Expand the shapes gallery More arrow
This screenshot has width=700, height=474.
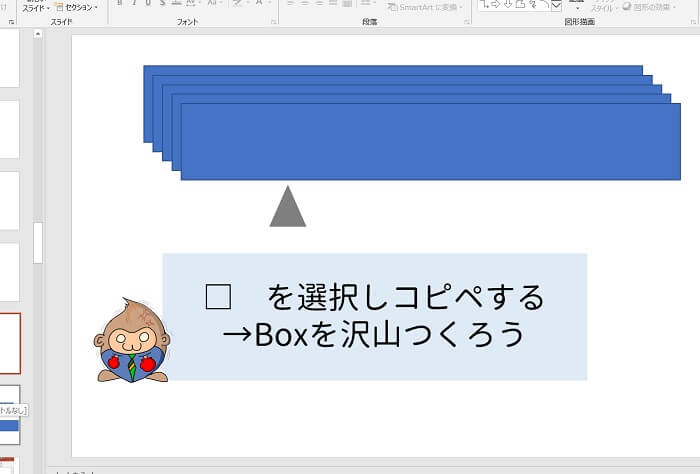pyautogui.click(x=557, y=6)
